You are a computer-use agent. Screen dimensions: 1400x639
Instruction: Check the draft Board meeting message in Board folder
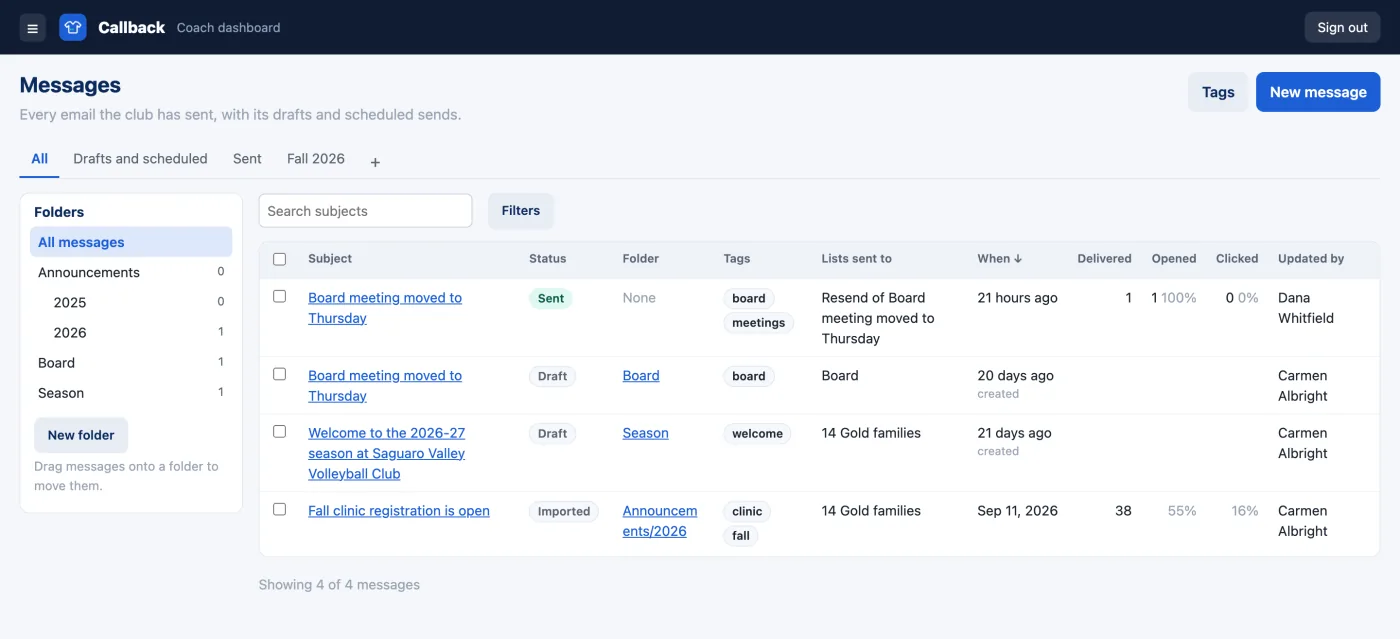point(280,374)
